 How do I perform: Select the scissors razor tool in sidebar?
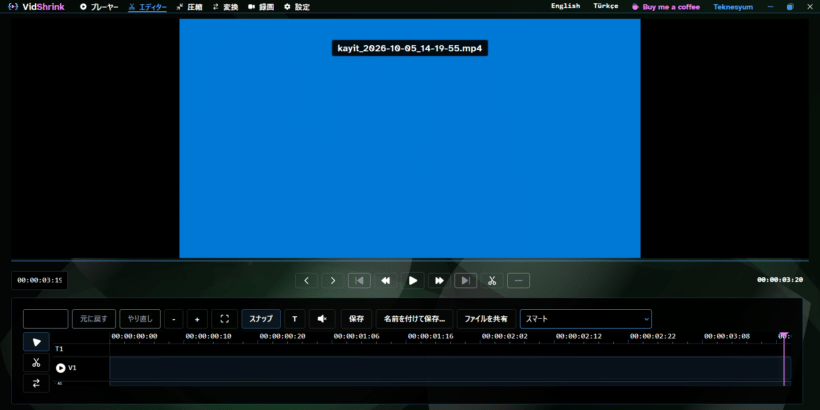click(x=37, y=362)
